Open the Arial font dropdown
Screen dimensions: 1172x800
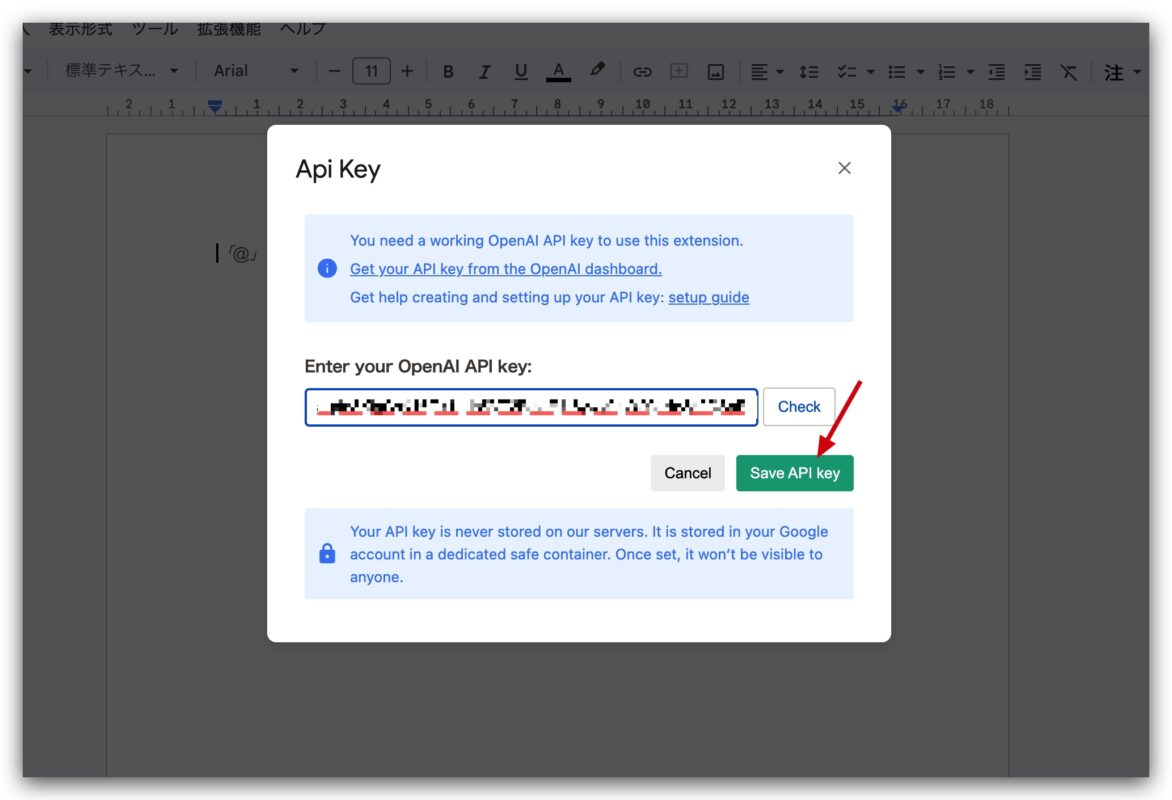(x=256, y=71)
